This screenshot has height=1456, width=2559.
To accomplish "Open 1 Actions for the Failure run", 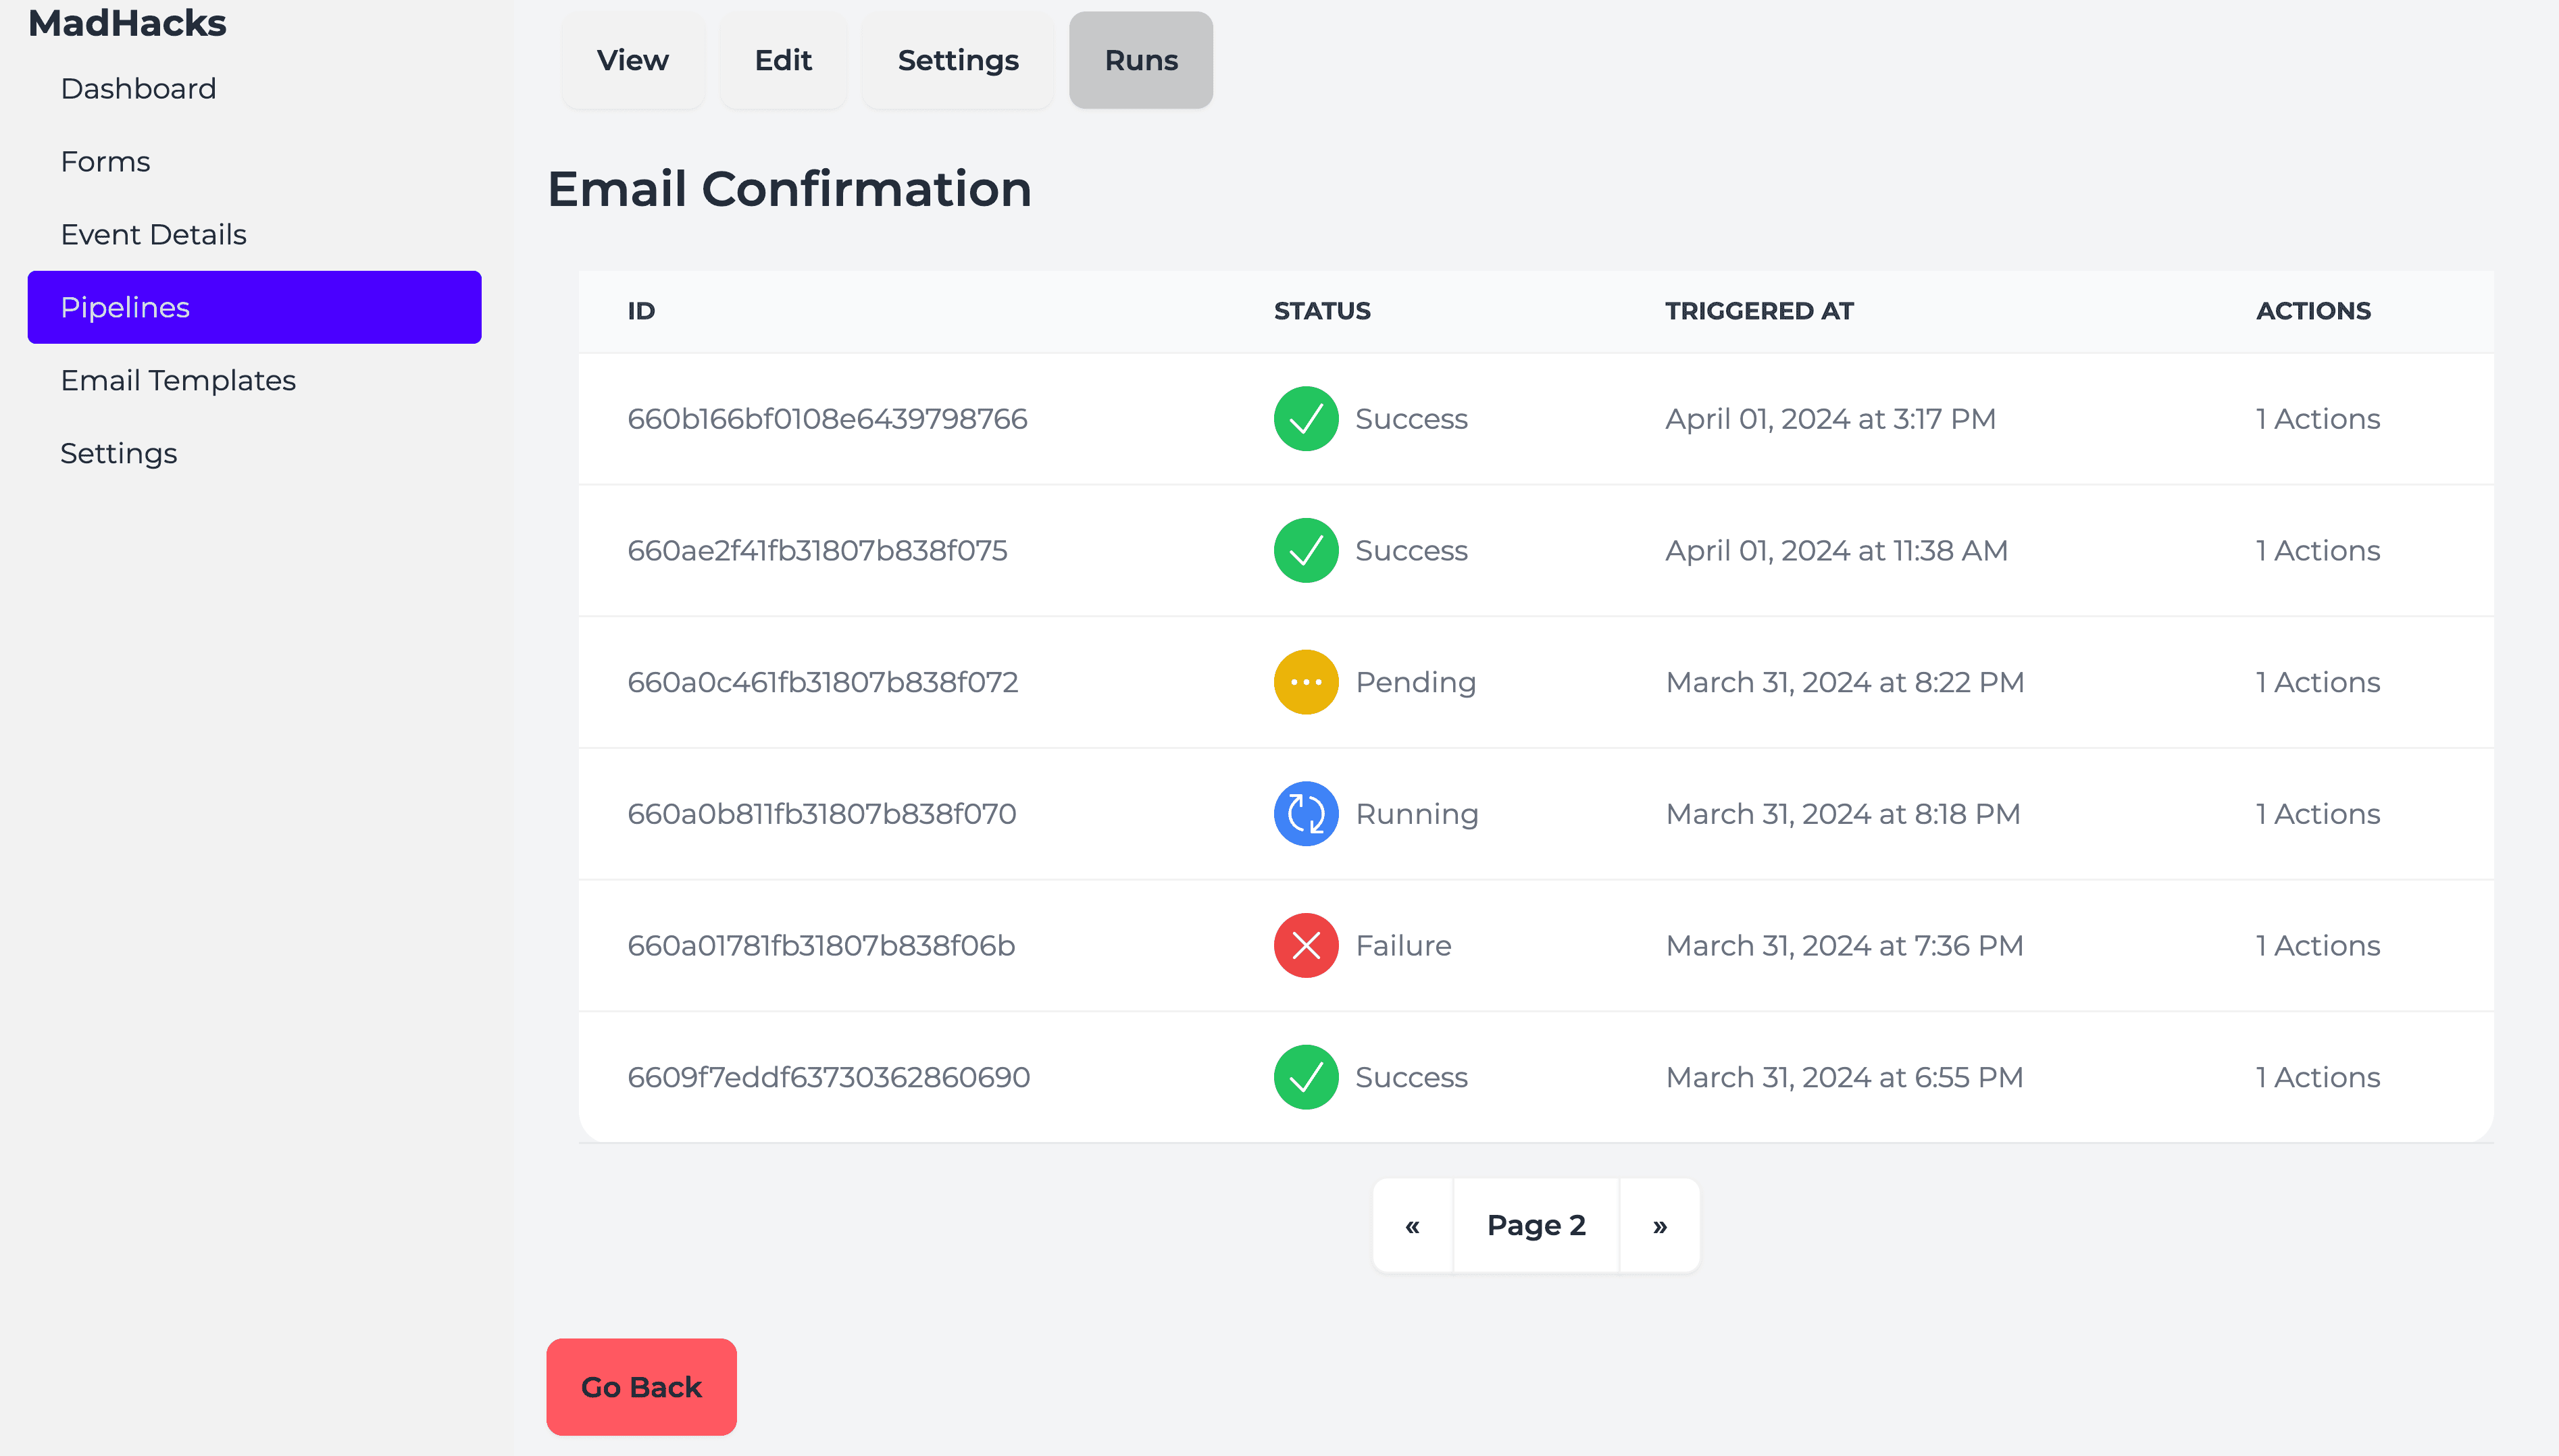I will pos(2317,945).
